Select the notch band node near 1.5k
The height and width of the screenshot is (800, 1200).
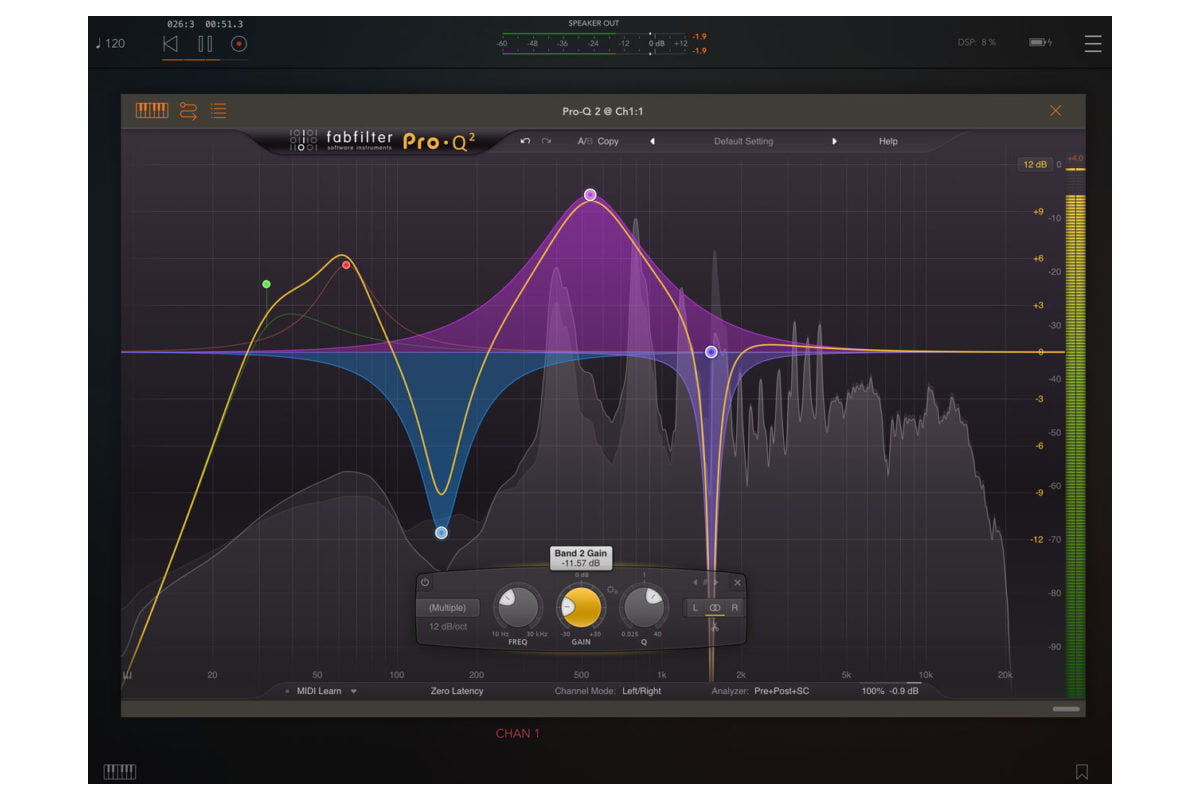tap(711, 352)
